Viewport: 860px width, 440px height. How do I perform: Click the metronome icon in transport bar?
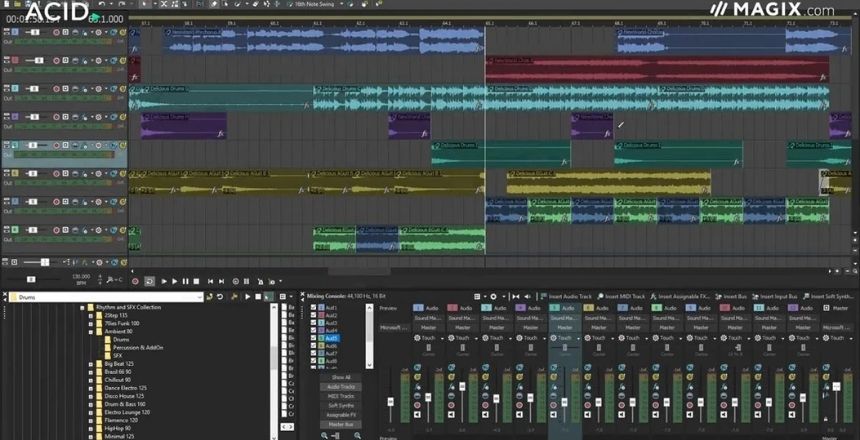click(x=260, y=281)
